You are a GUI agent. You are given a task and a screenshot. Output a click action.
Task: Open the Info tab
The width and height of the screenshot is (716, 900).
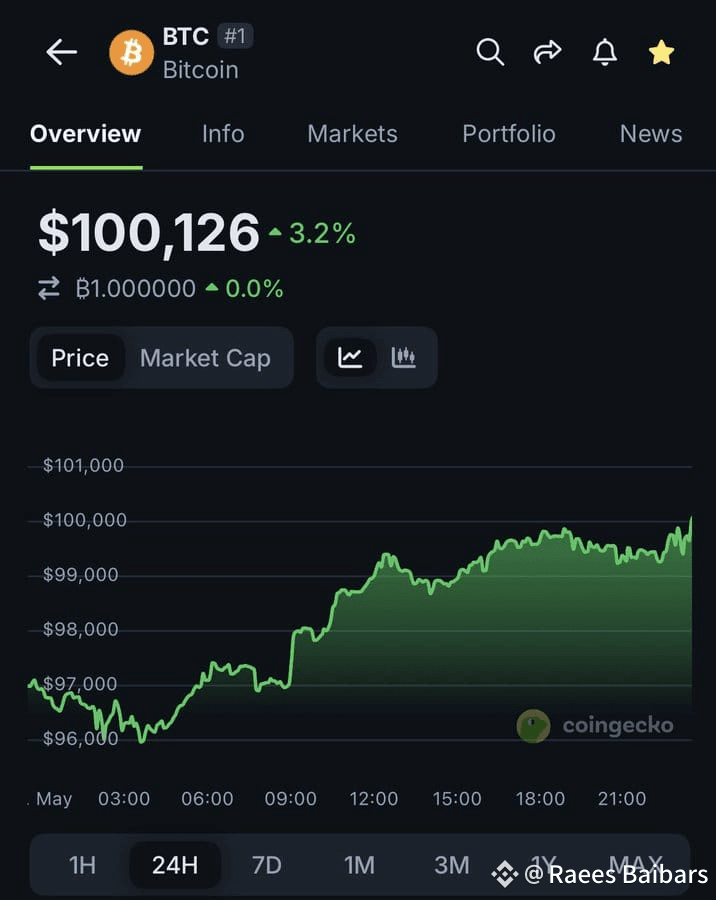223,134
